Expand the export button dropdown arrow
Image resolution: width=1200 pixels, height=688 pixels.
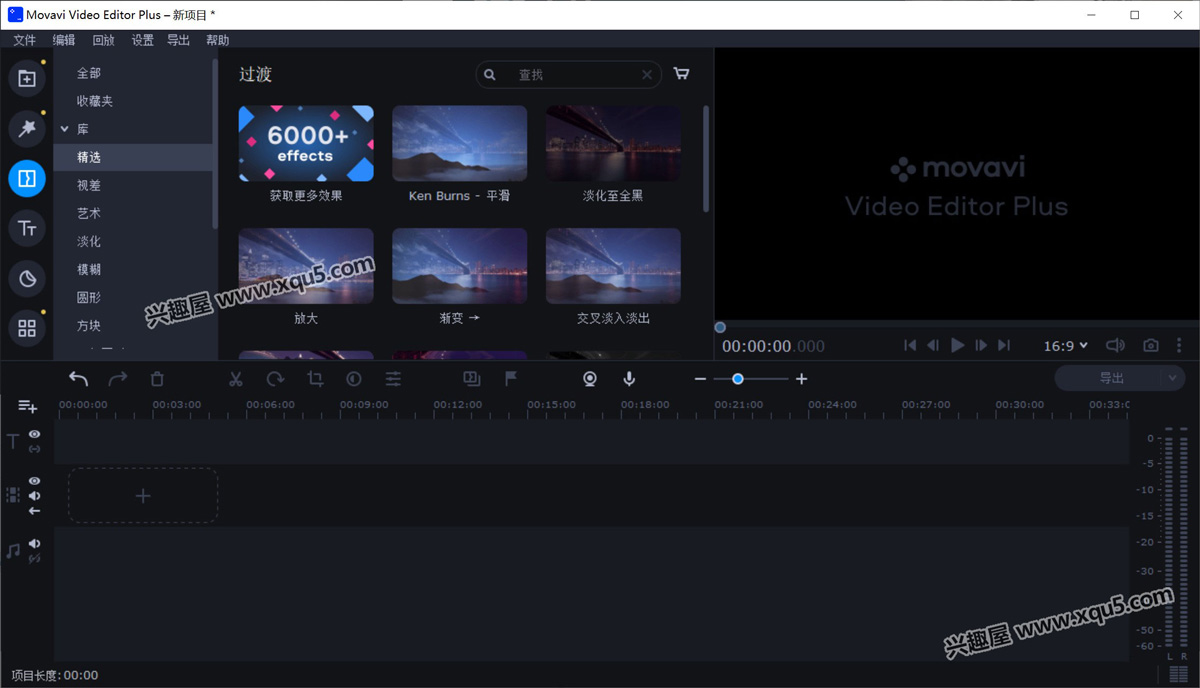tap(1173, 378)
